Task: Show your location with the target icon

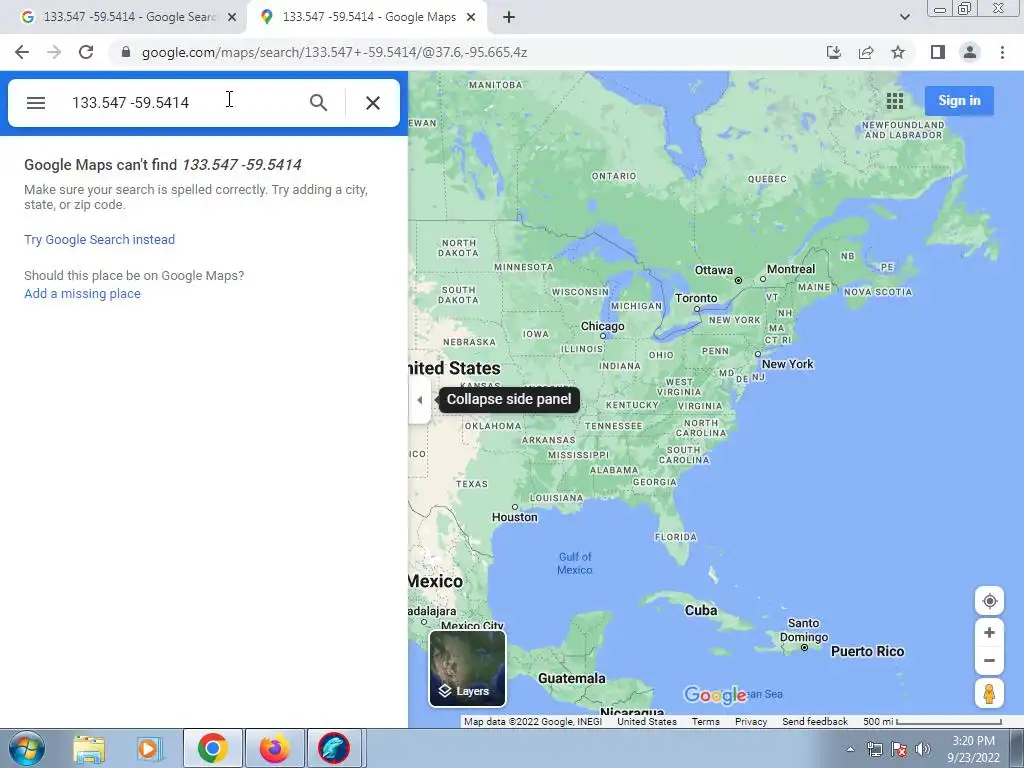Action: pyautogui.click(x=989, y=601)
